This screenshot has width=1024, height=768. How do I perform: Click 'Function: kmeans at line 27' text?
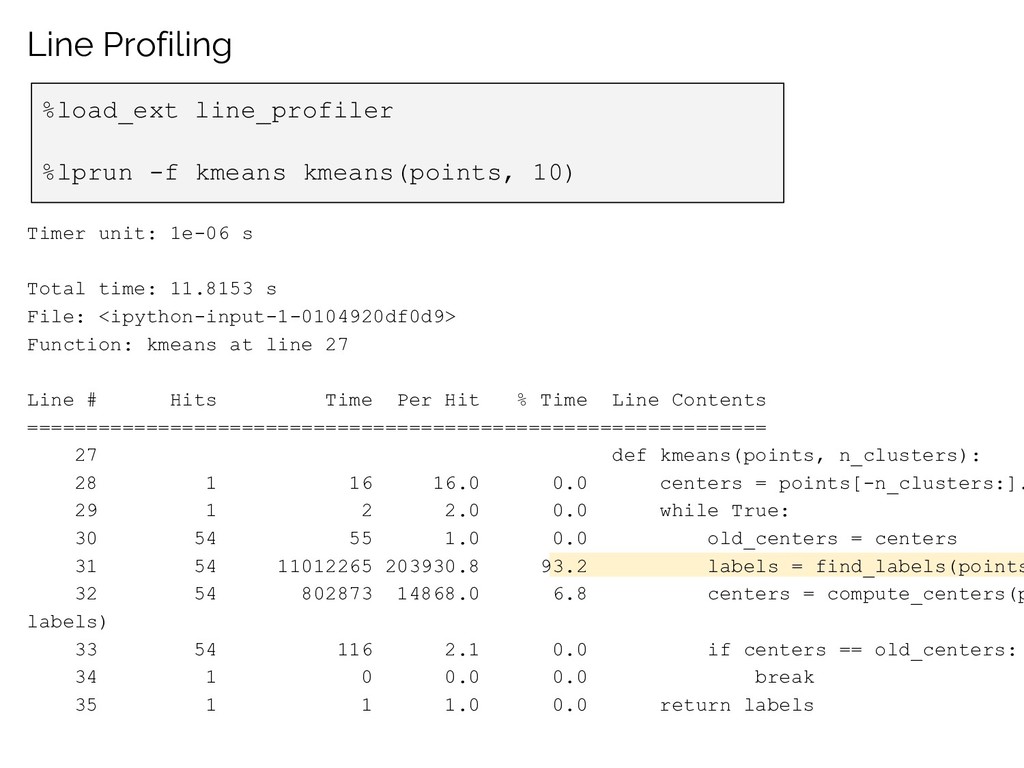point(188,345)
